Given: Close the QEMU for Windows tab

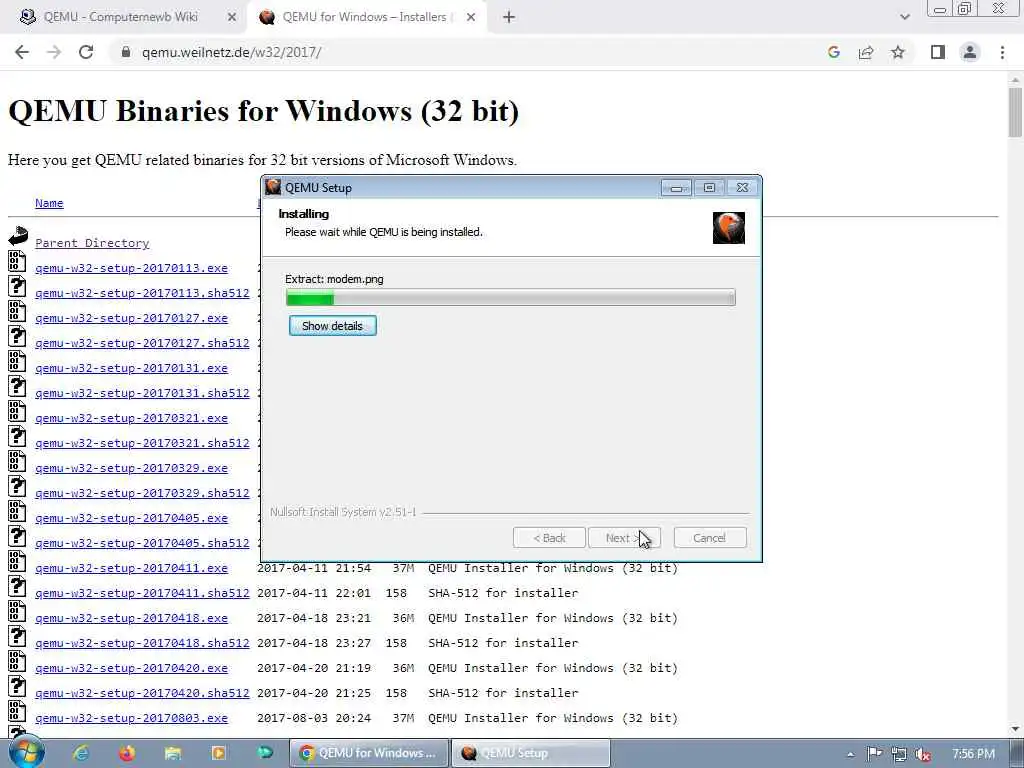Looking at the screenshot, I should (x=471, y=18).
